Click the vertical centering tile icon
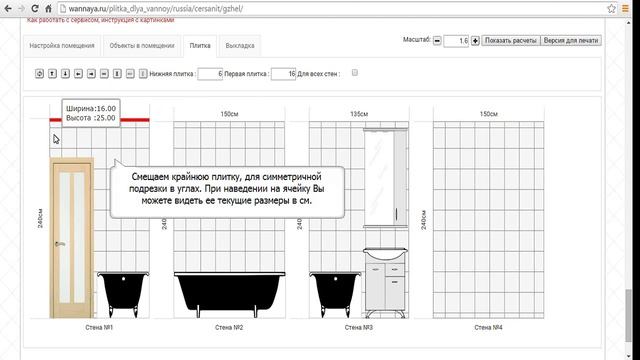The height and width of the screenshot is (360, 640). [x=117, y=74]
